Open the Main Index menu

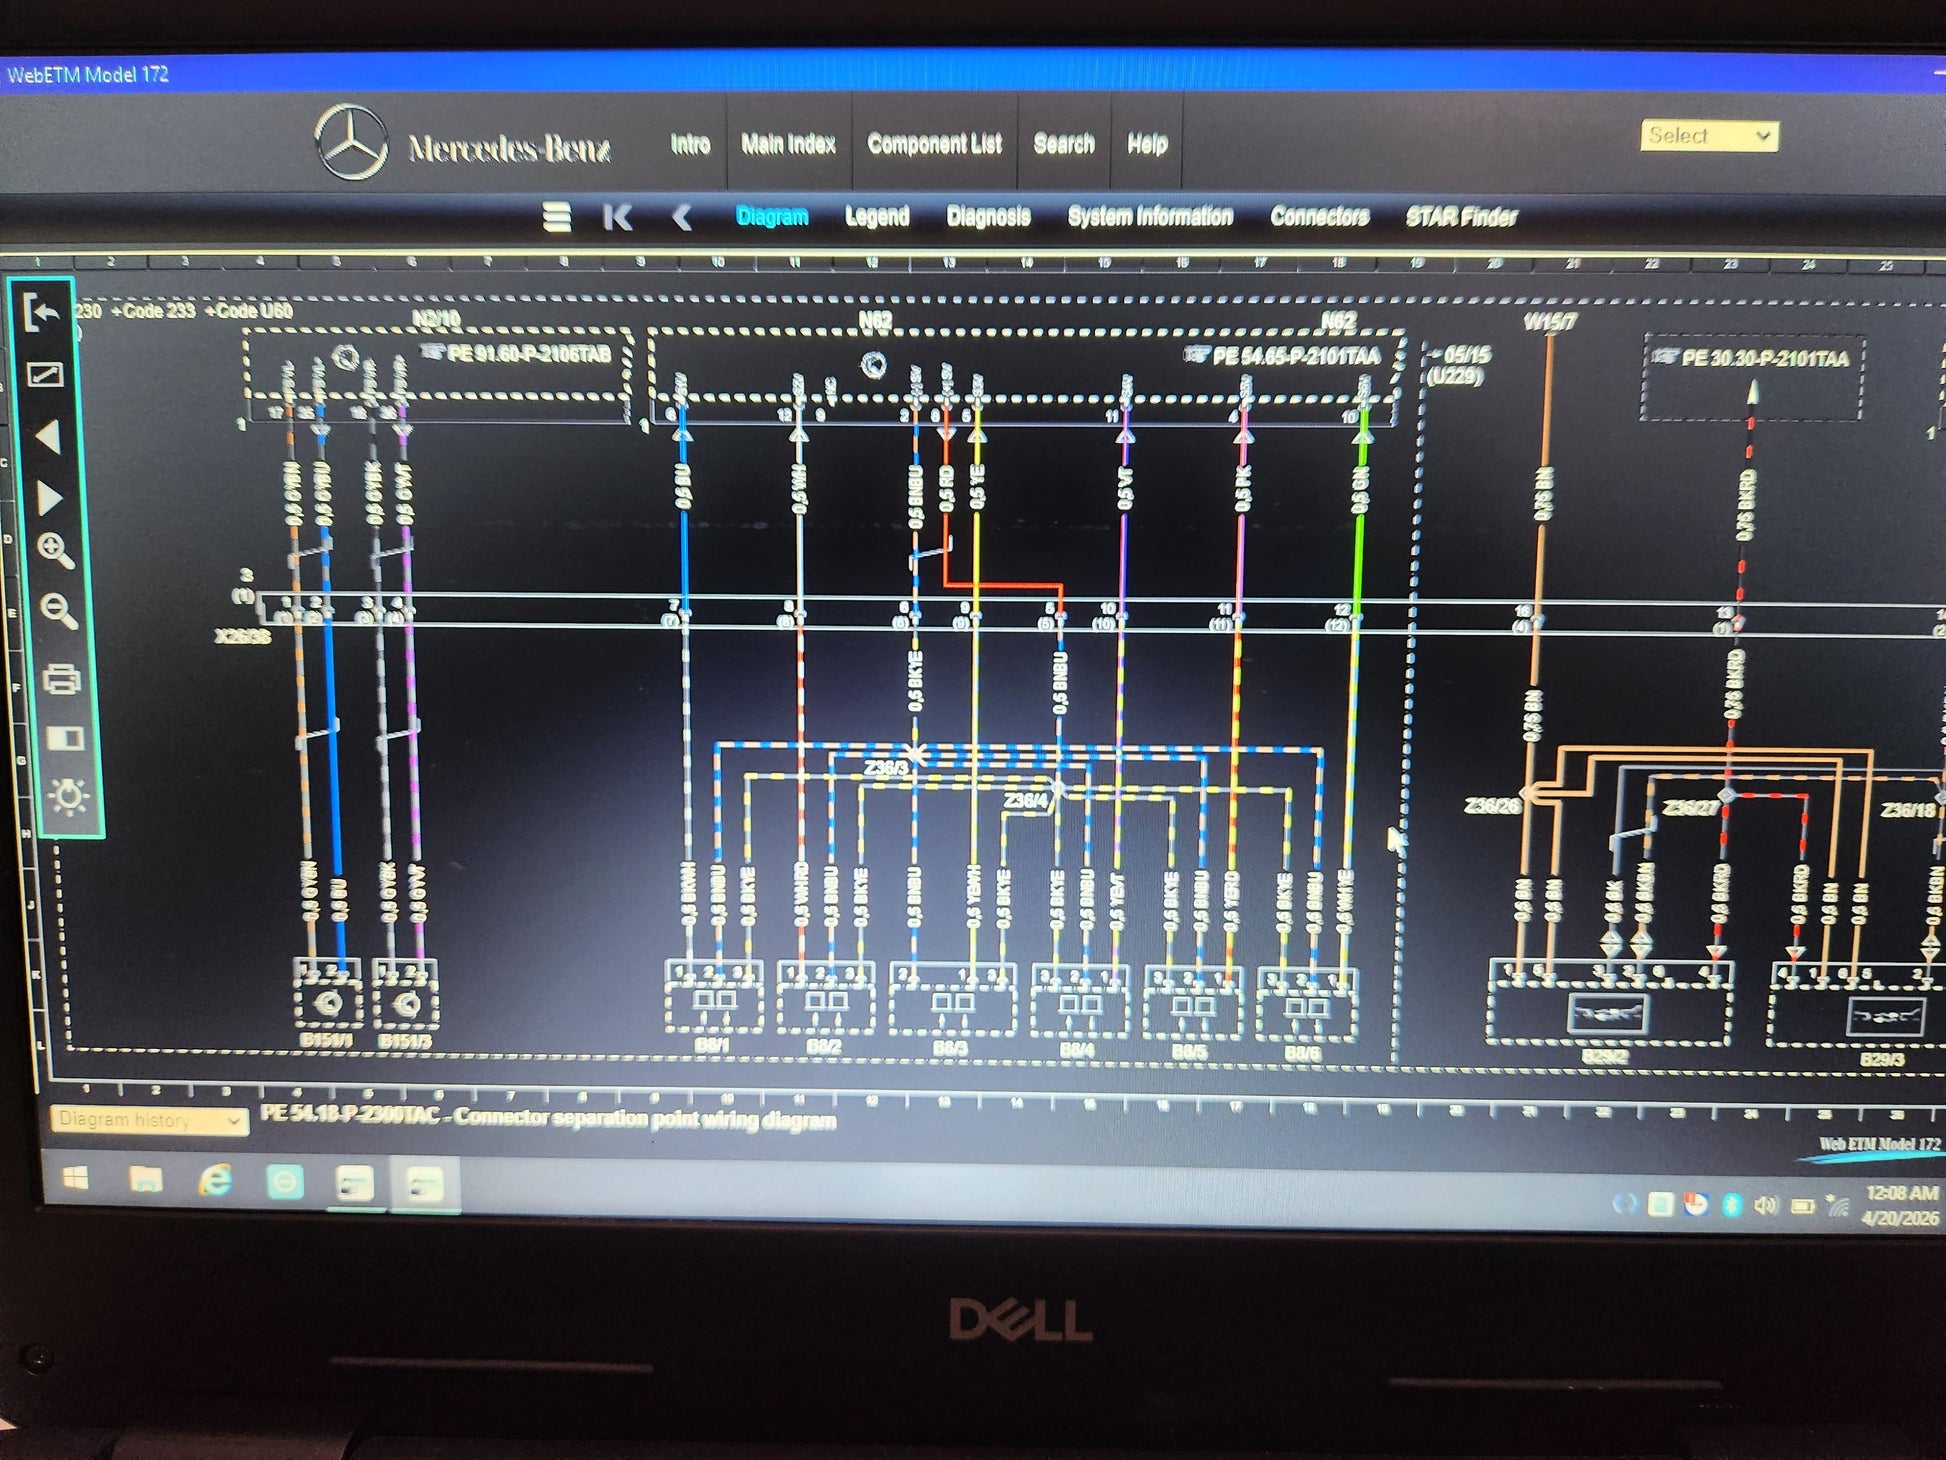[x=788, y=144]
